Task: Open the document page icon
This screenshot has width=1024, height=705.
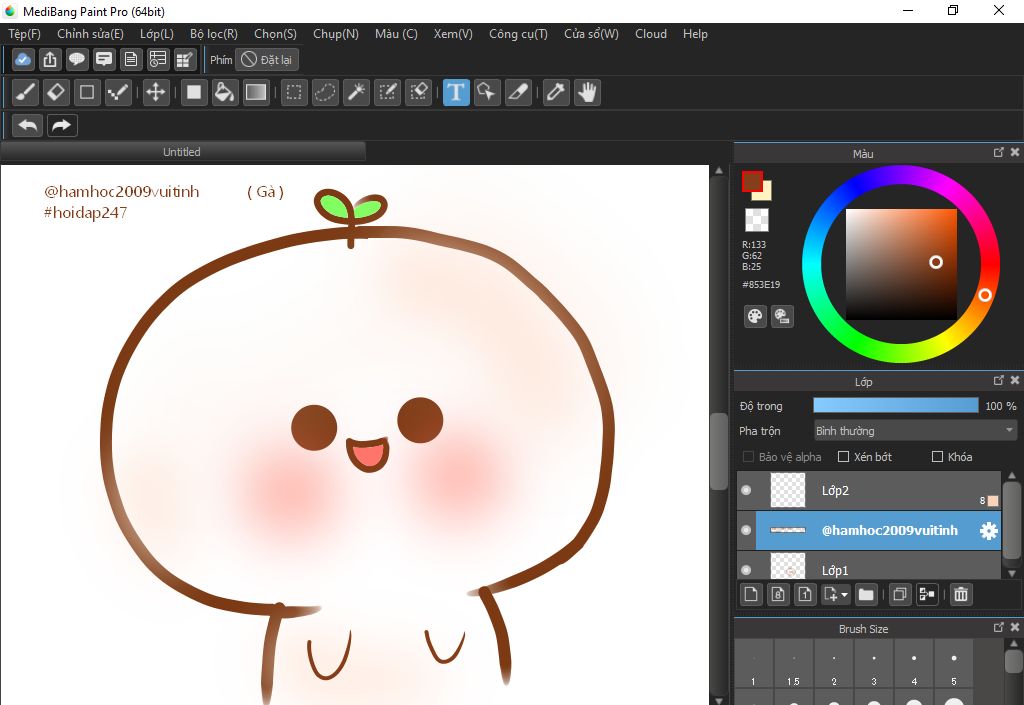Action: tap(131, 59)
